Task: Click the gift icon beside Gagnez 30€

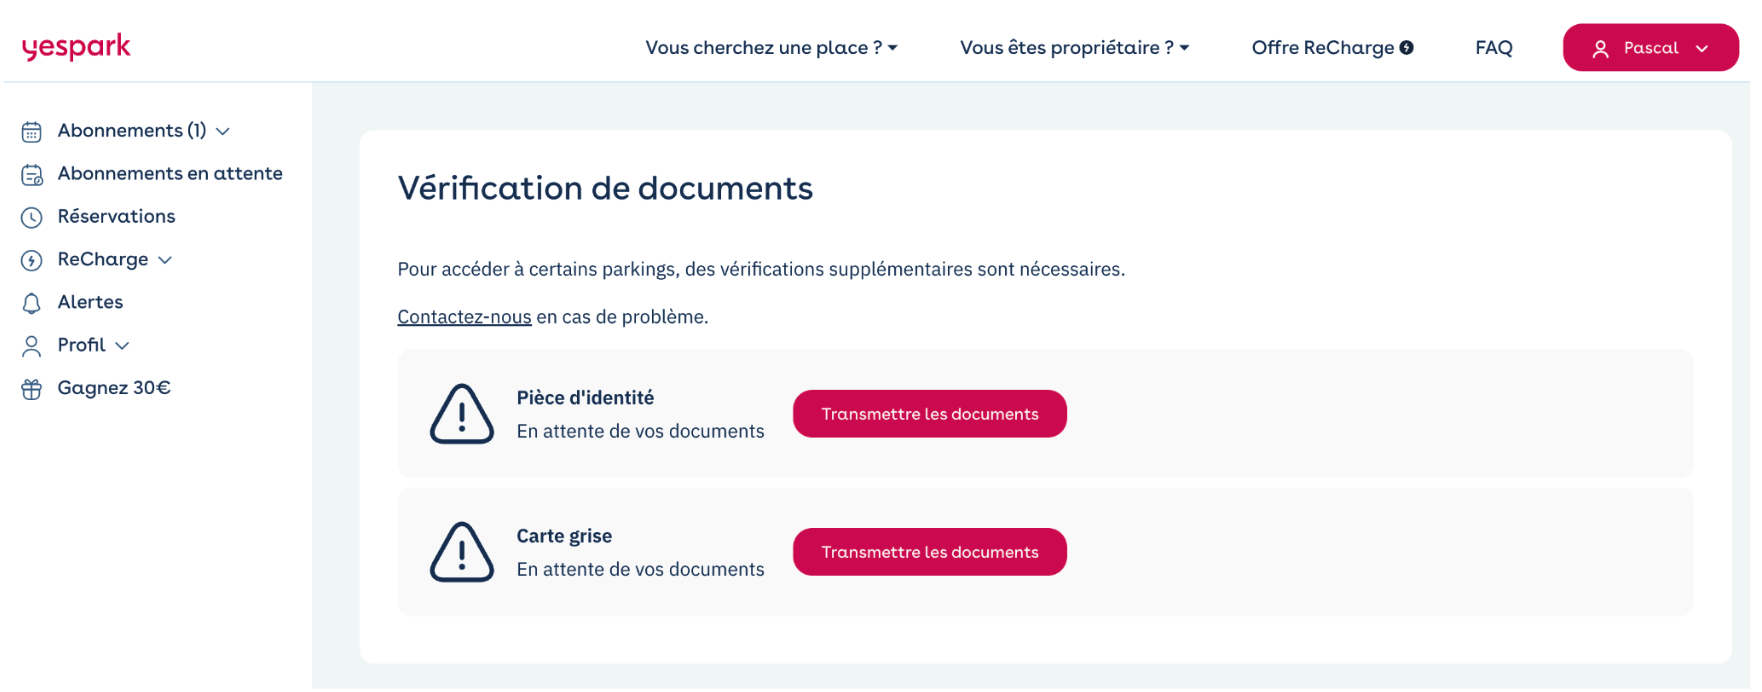Action: (x=32, y=389)
